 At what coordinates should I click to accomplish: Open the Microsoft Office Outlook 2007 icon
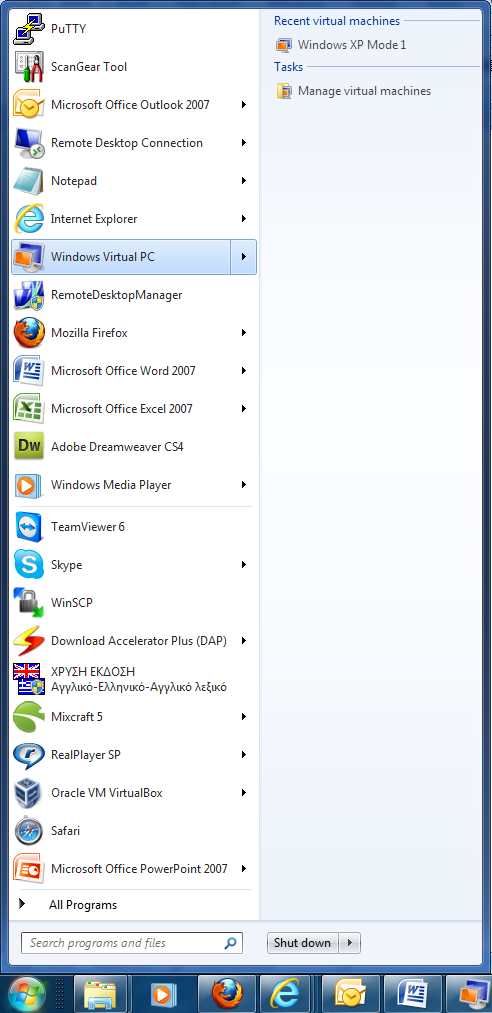[29, 105]
